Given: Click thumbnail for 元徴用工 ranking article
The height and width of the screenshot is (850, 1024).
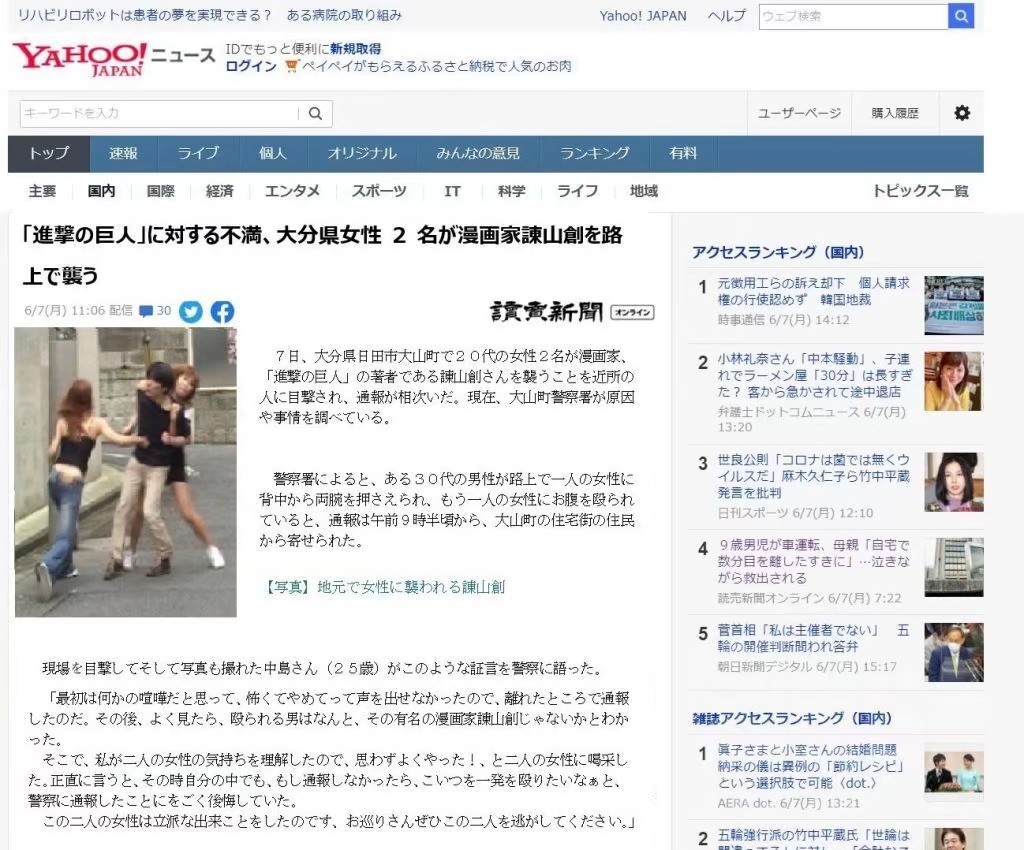Looking at the screenshot, I should (953, 305).
